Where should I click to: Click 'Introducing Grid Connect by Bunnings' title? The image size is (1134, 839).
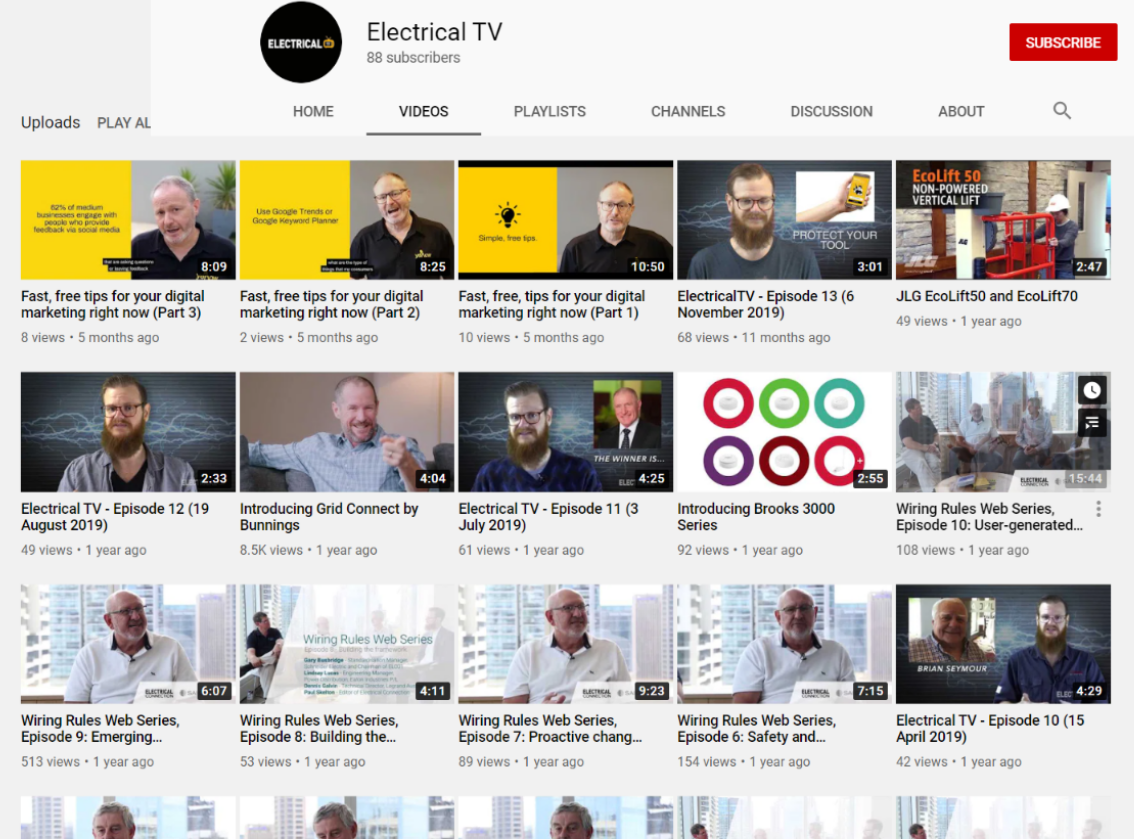click(x=329, y=516)
